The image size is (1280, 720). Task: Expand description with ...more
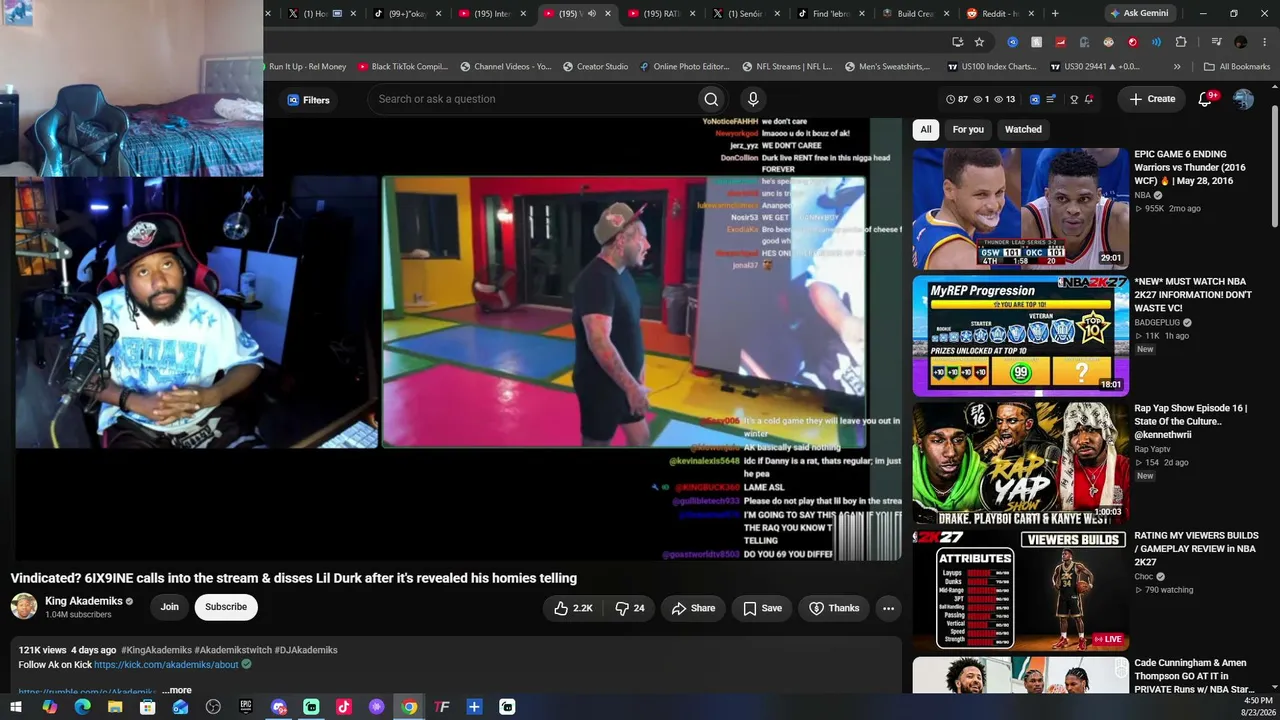(177, 690)
